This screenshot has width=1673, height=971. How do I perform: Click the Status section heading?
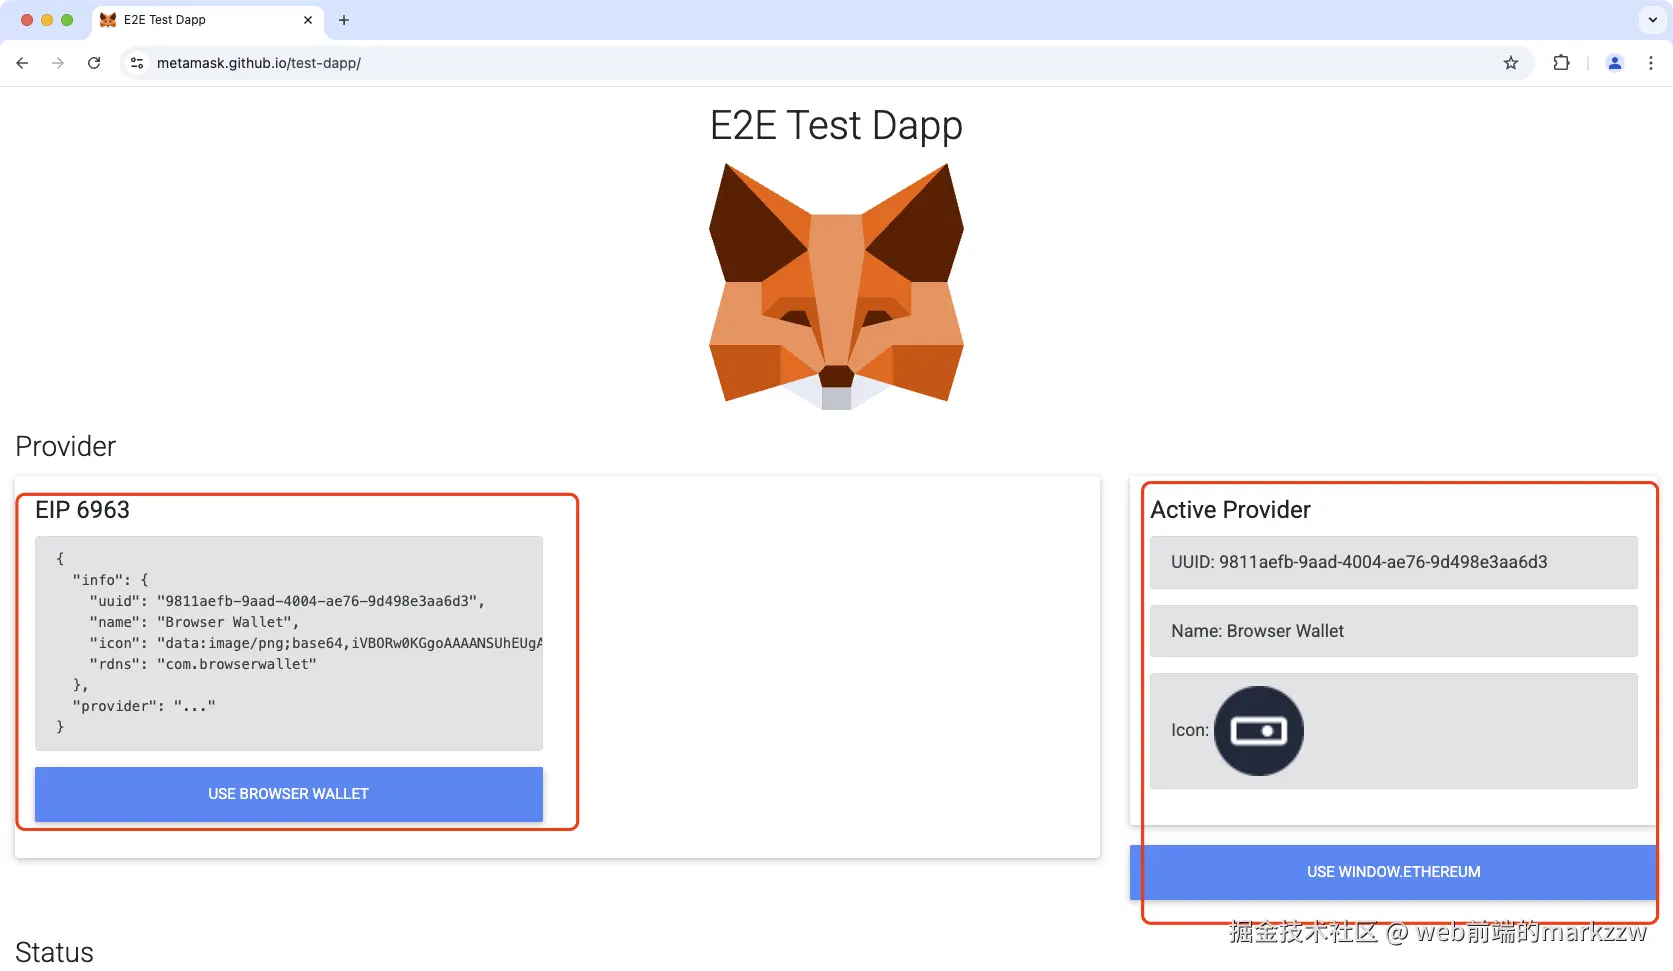pyautogui.click(x=55, y=952)
